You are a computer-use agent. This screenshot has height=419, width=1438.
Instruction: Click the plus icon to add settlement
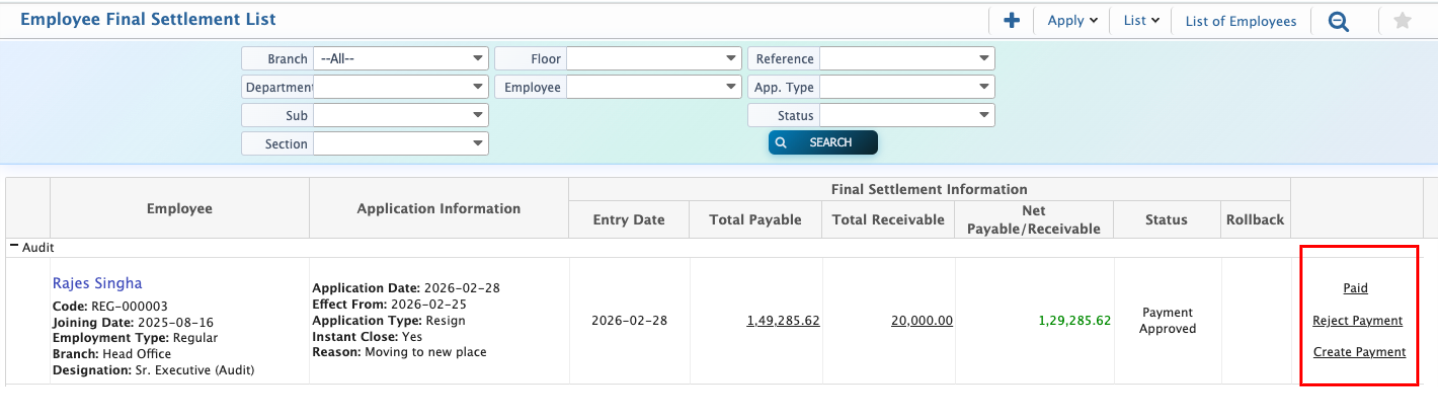tap(1011, 21)
